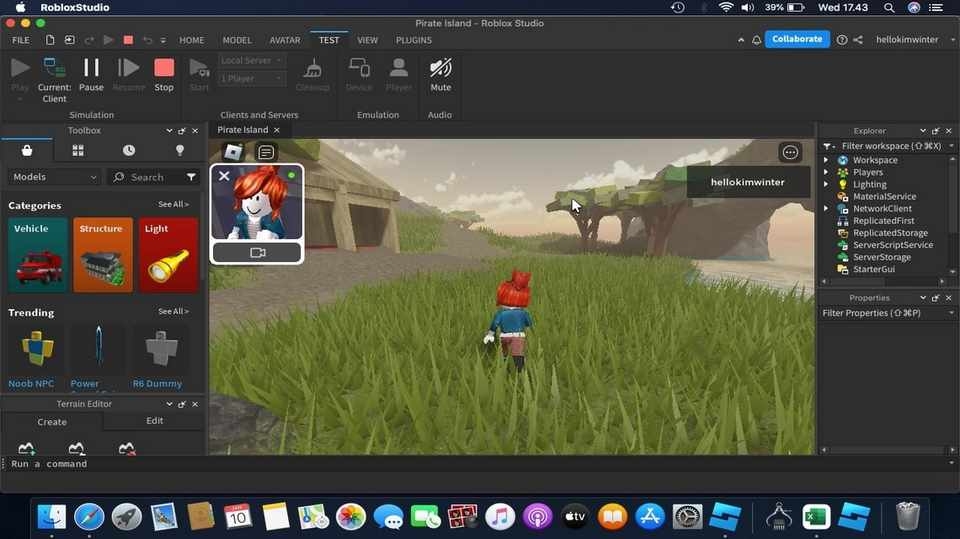Switch to the MODEL ribbon tab
The image size is (960, 539).
(x=237, y=40)
